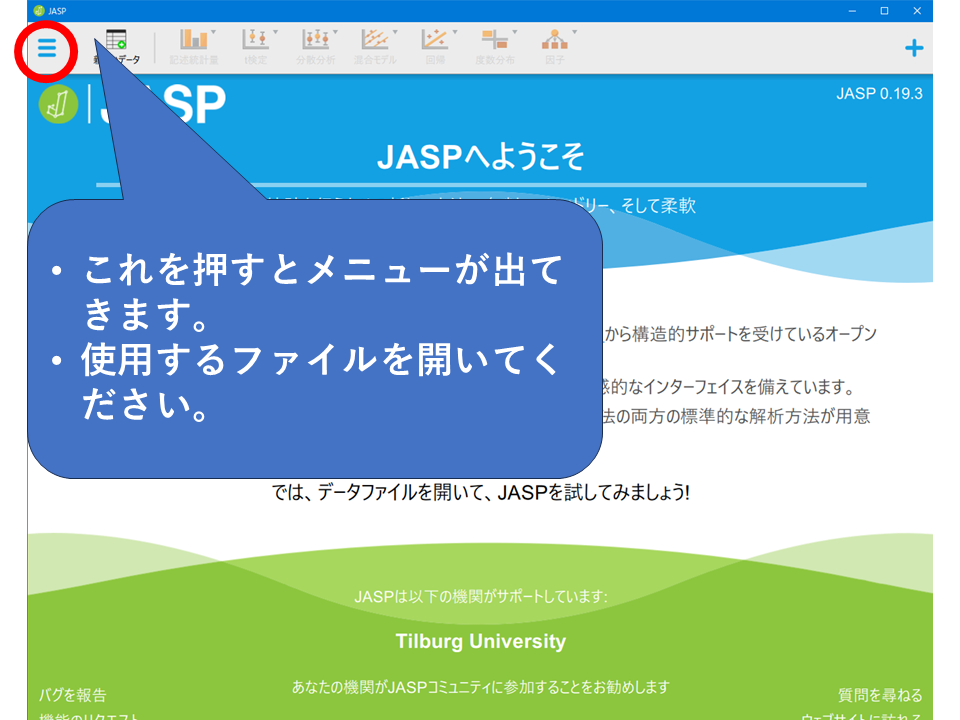Open the 度数分布 frequencies menu
Screen dimensions: 960x720
tap(495, 47)
